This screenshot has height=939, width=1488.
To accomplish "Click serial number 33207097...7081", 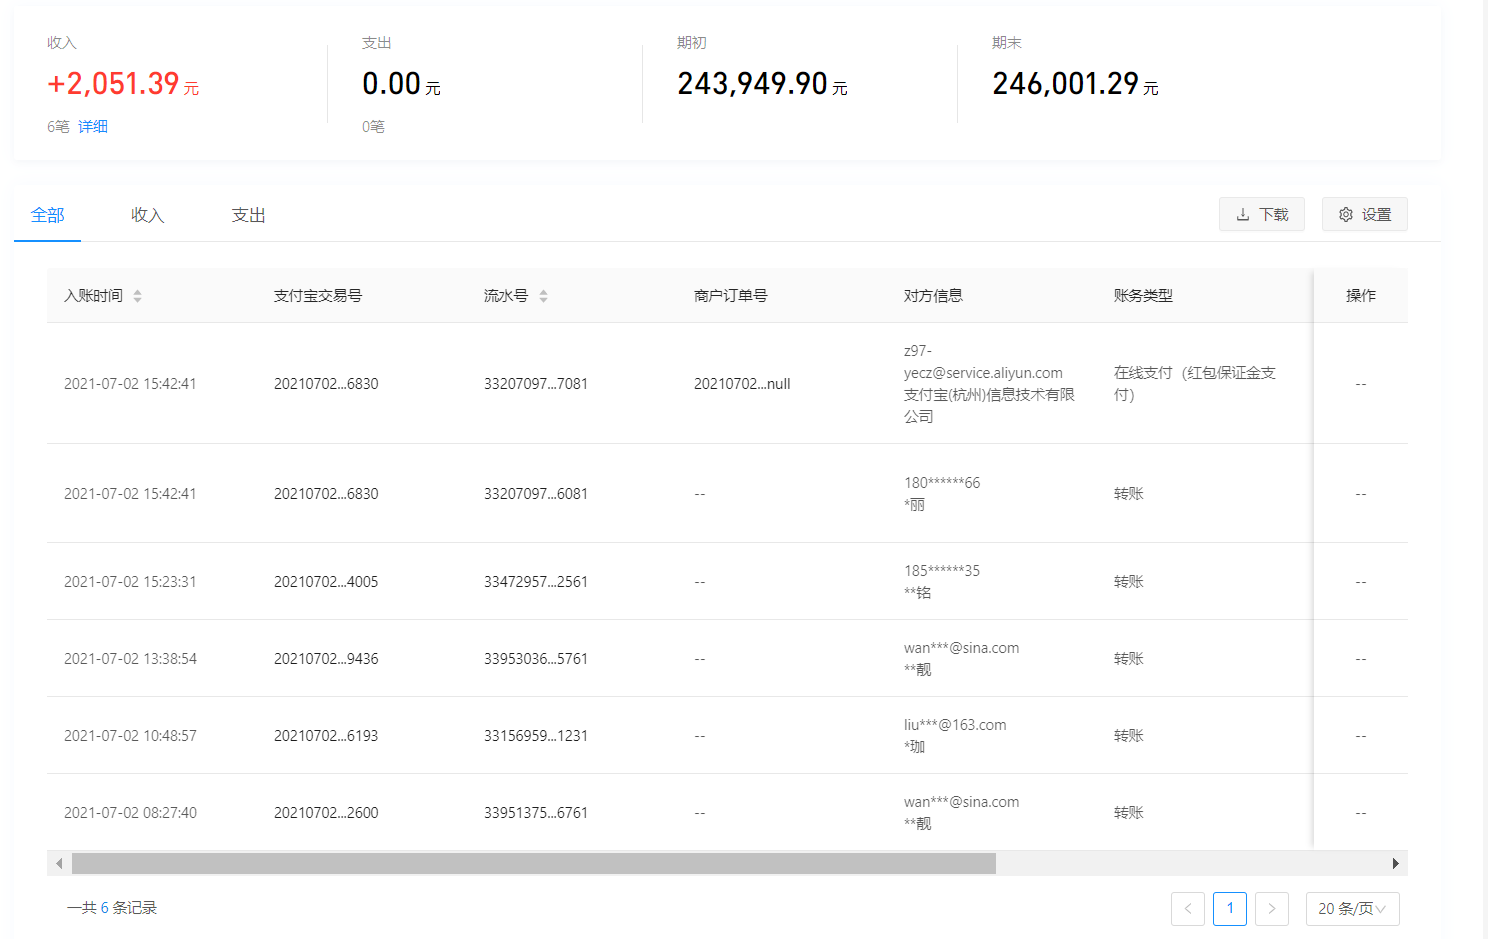I will tap(535, 384).
